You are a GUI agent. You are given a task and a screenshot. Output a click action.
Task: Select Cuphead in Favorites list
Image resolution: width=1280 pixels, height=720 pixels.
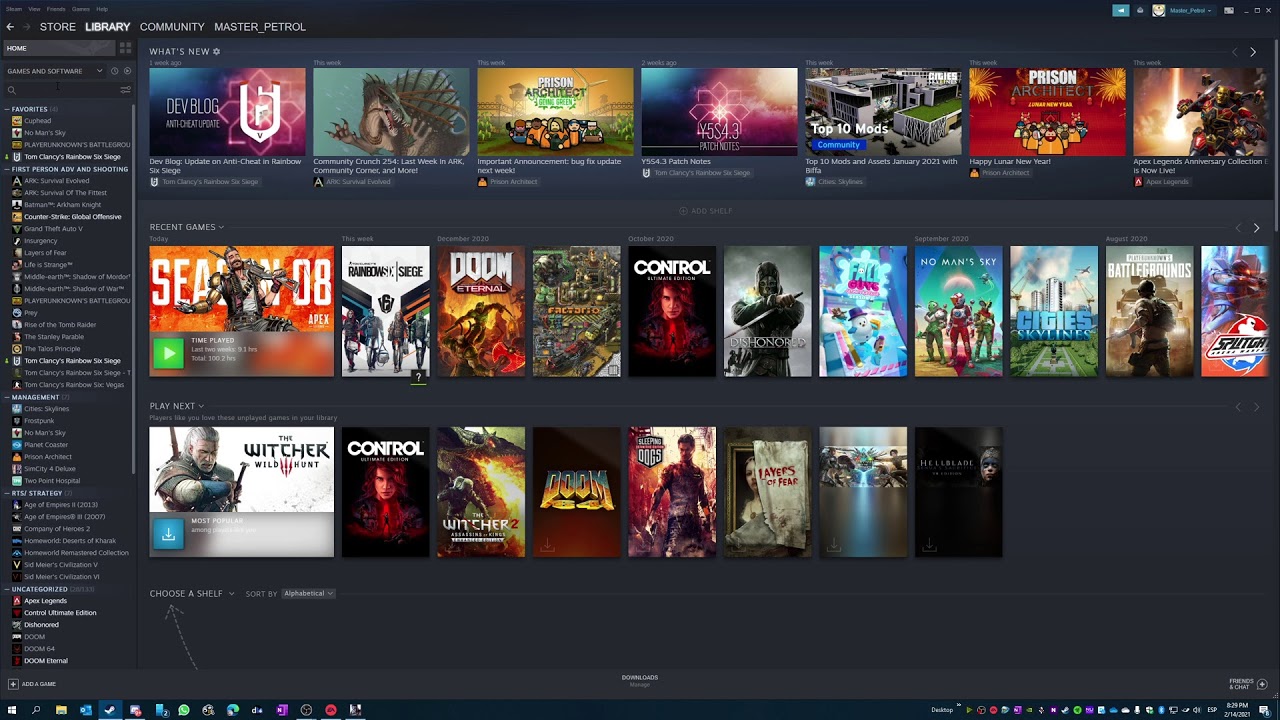37,121
